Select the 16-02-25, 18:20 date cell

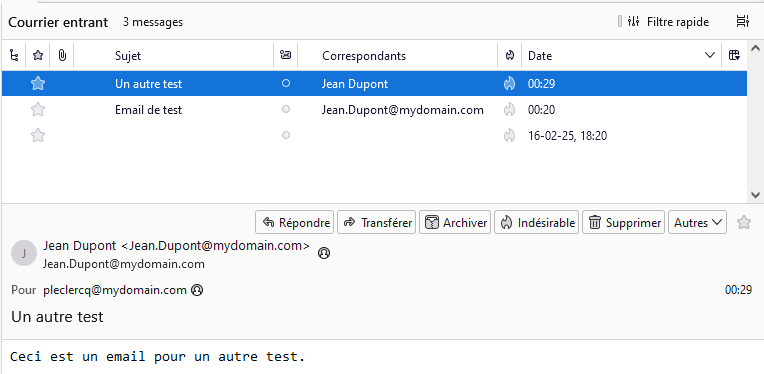[568, 135]
